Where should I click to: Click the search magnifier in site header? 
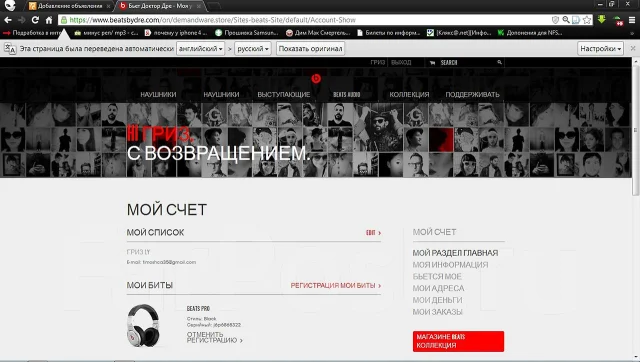[499, 62]
